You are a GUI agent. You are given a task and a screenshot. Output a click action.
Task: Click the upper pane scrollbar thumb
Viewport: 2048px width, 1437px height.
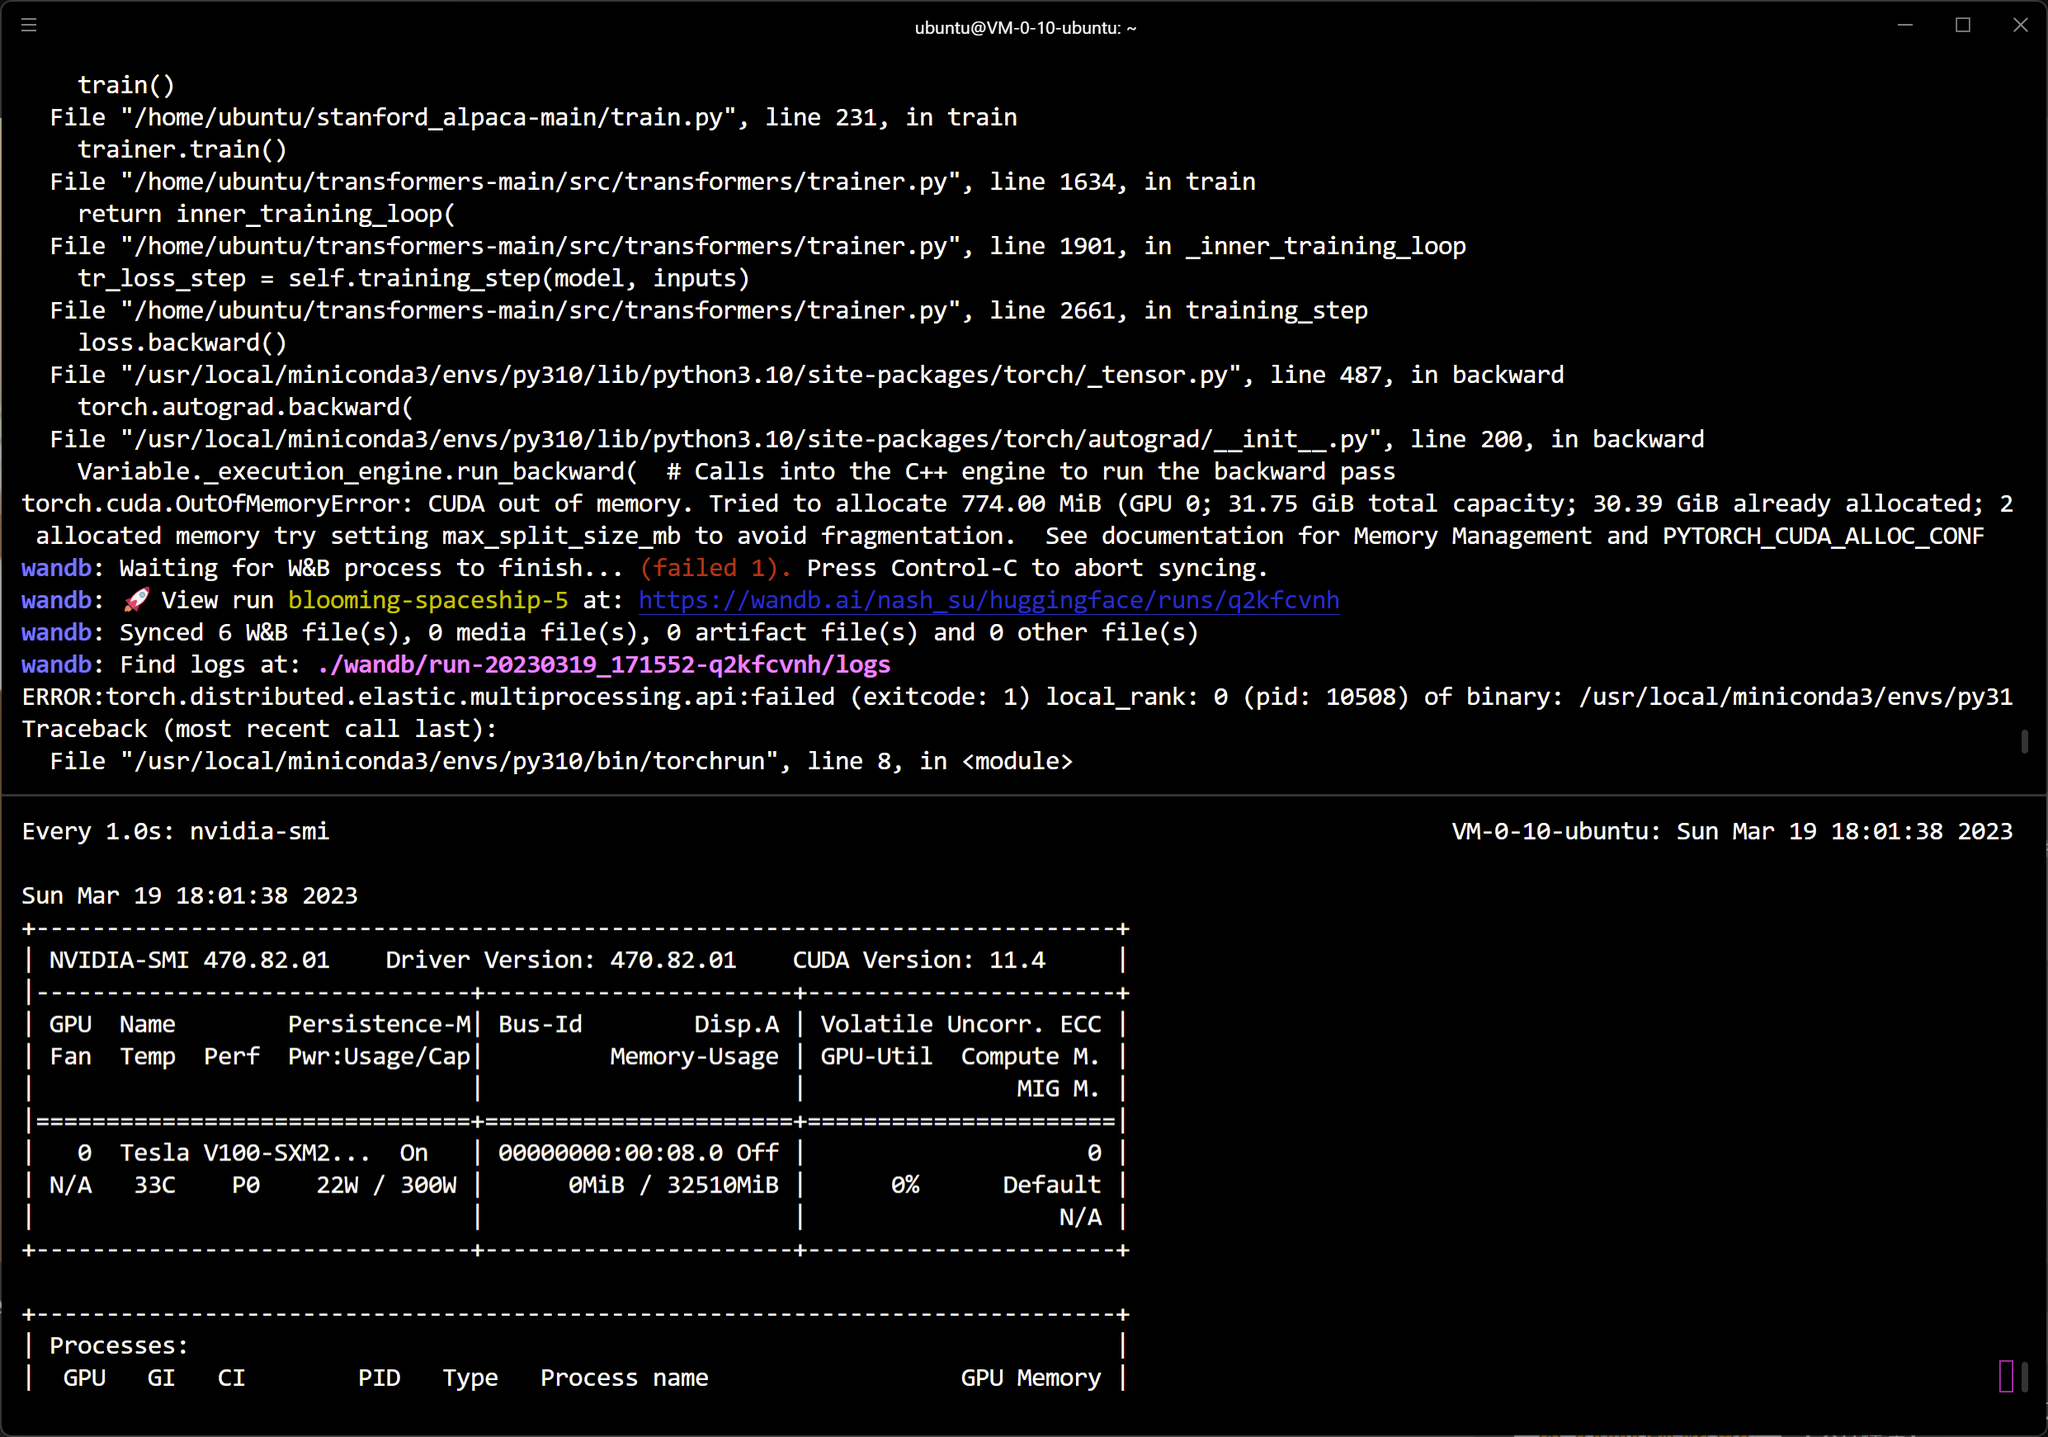point(2025,741)
